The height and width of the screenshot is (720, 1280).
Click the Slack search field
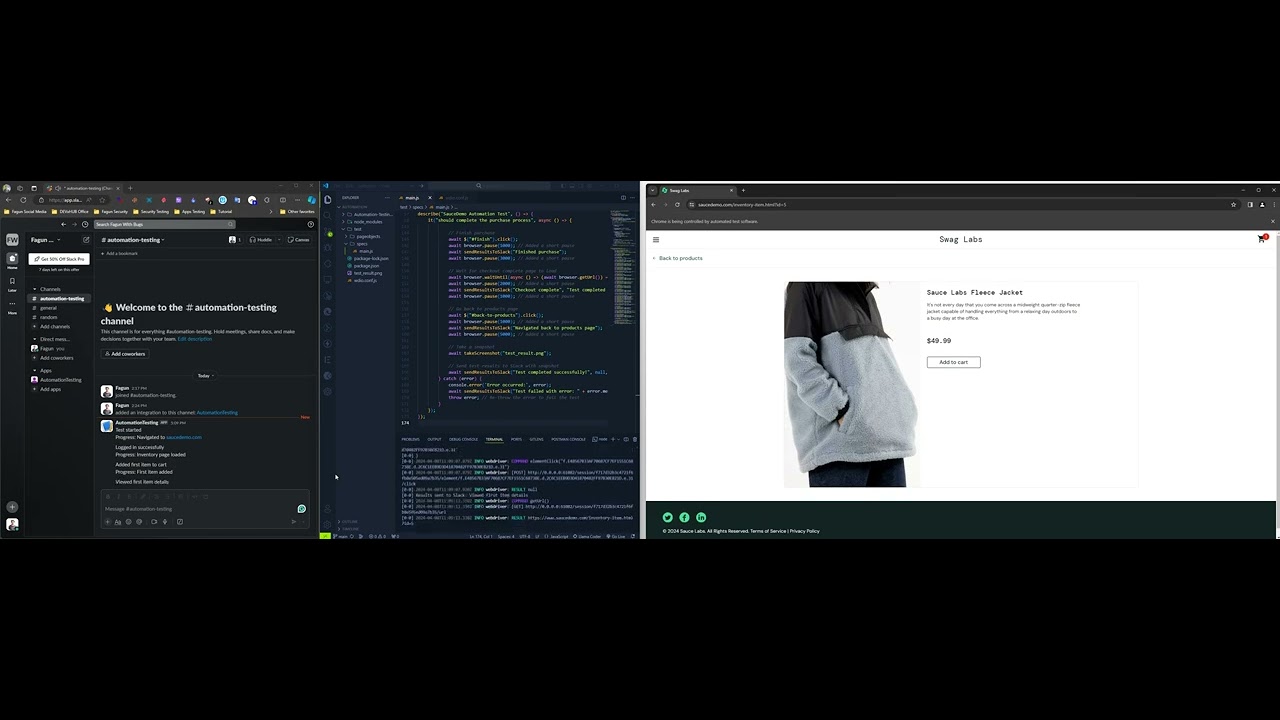pyautogui.click(x=165, y=224)
